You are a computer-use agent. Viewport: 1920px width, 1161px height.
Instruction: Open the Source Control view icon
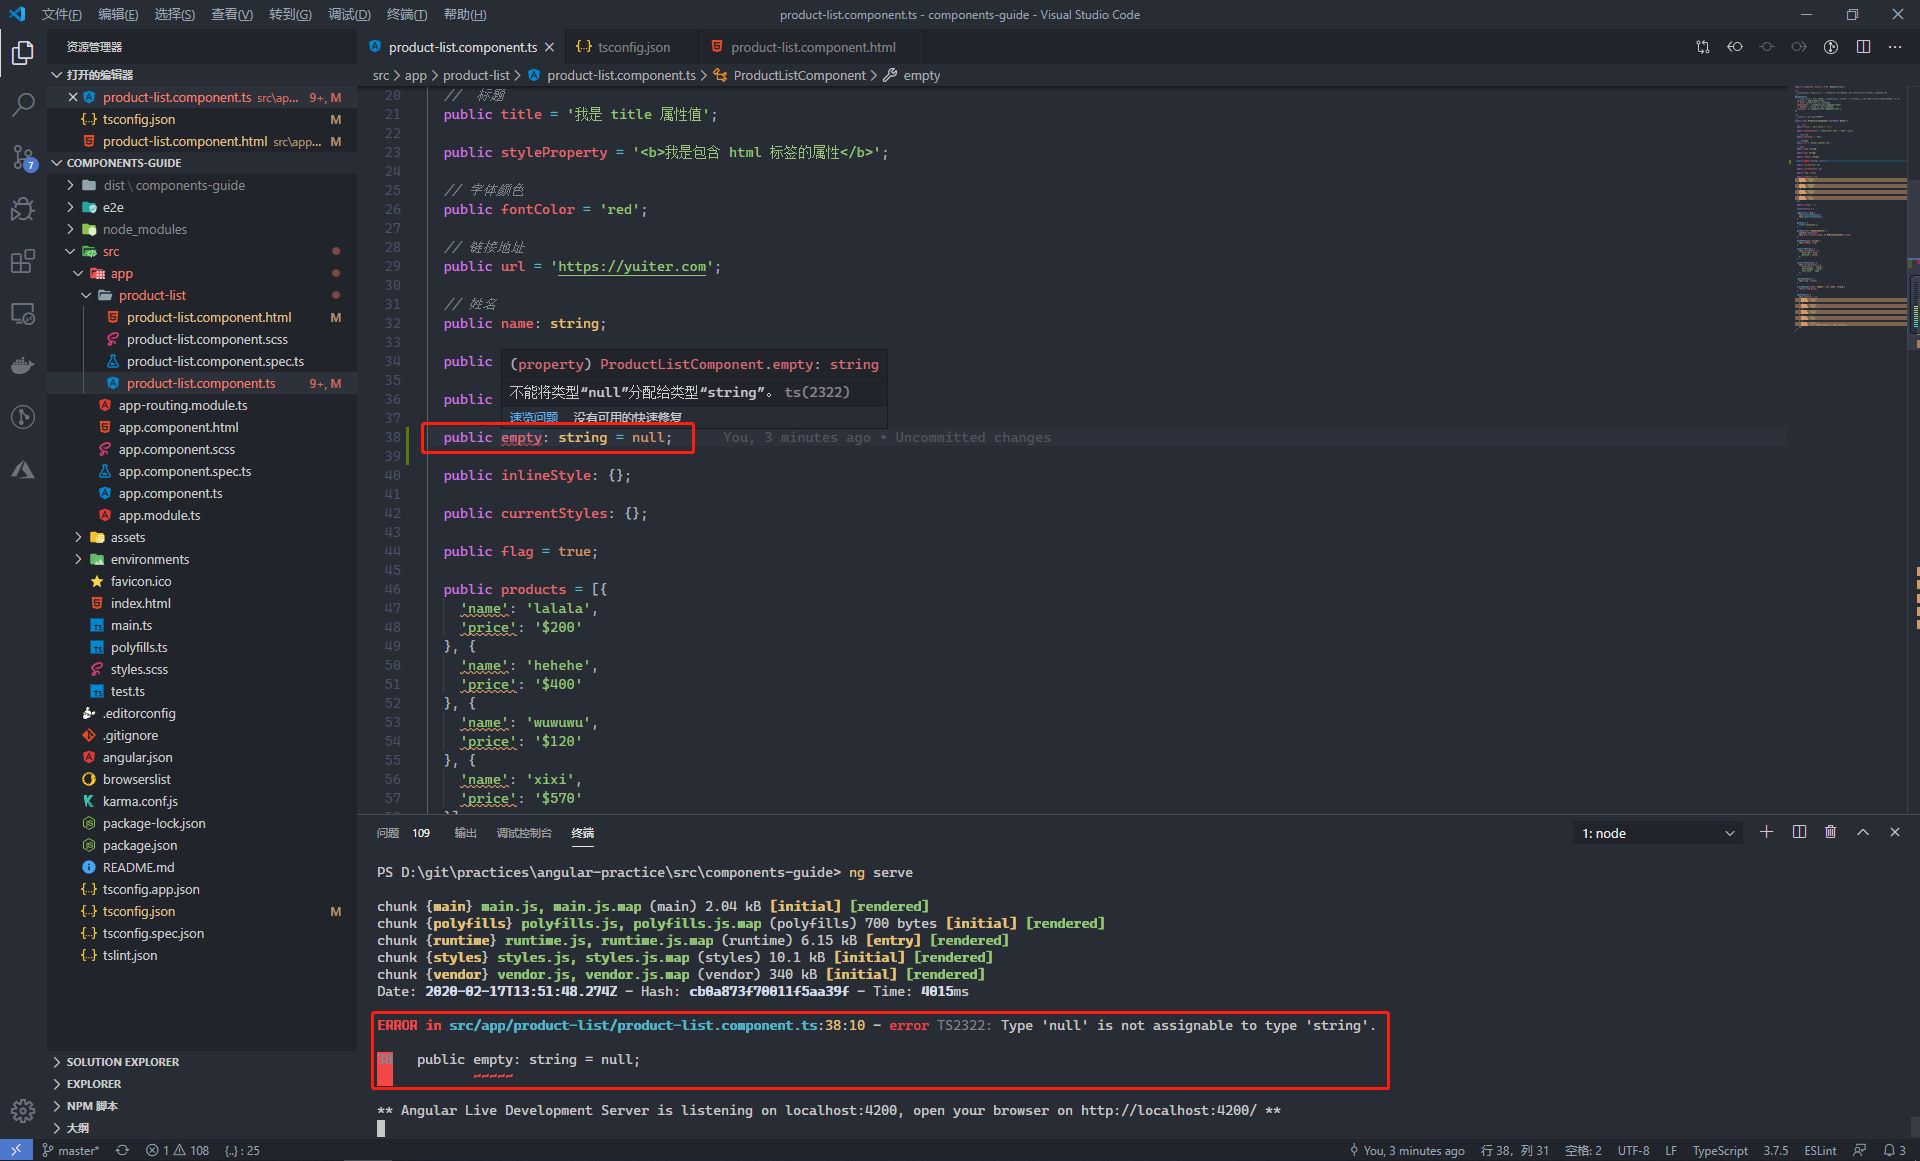pyautogui.click(x=23, y=157)
